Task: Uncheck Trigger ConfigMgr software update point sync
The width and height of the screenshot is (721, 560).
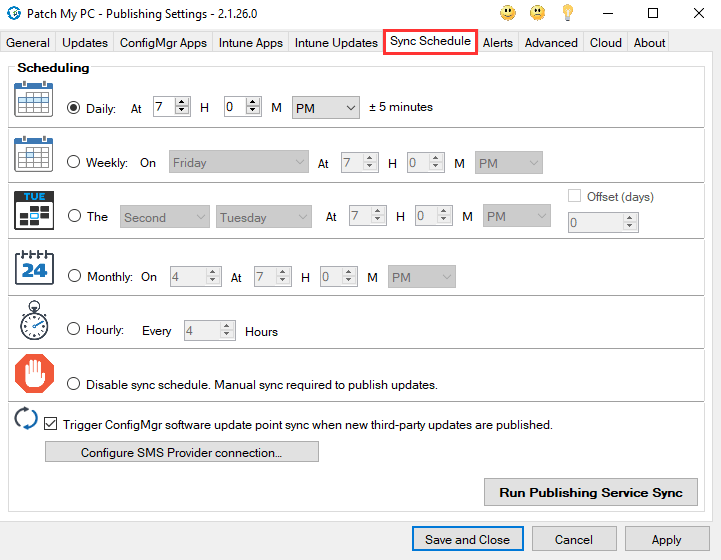Action: [x=51, y=423]
